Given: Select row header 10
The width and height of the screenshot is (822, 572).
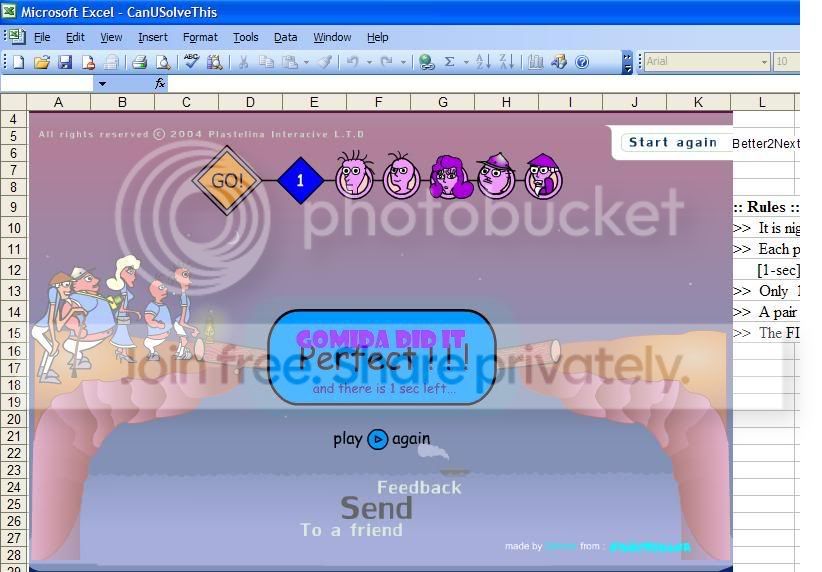Looking at the screenshot, I should point(14,228).
